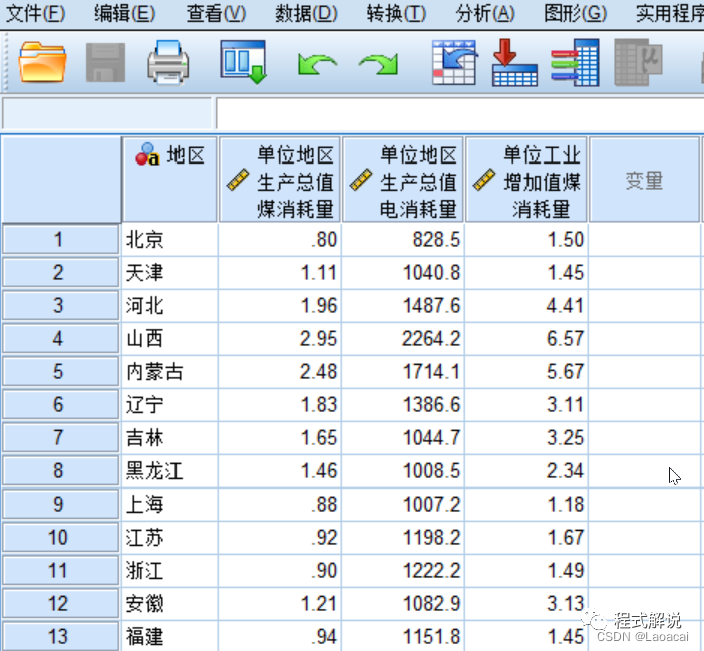Click the 安徽 cell
Image resolution: width=704 pixels, height=651 pixels.
click(x=169, y=603)
